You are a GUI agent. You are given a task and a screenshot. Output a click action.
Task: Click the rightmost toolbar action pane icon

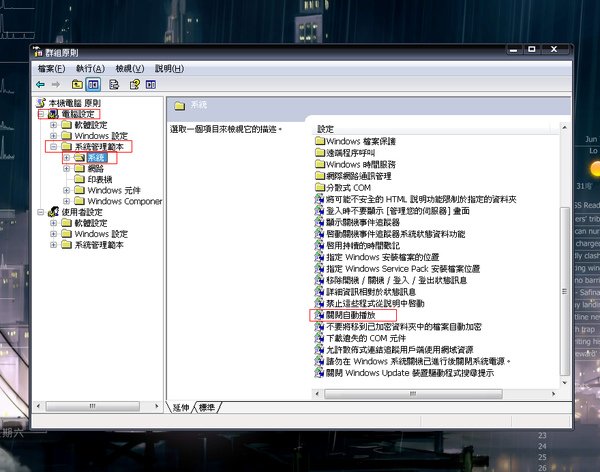[x=151, y=85]
